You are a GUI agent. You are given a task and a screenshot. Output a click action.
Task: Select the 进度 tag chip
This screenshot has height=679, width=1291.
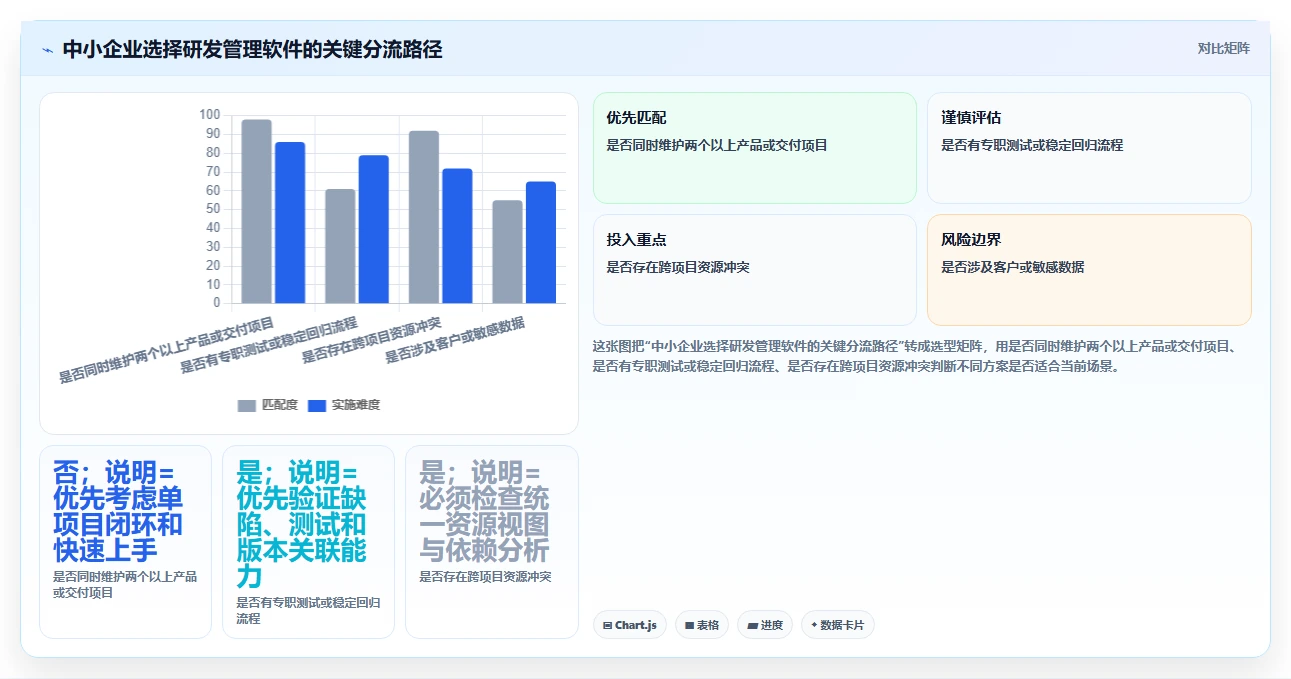point(765,625)
